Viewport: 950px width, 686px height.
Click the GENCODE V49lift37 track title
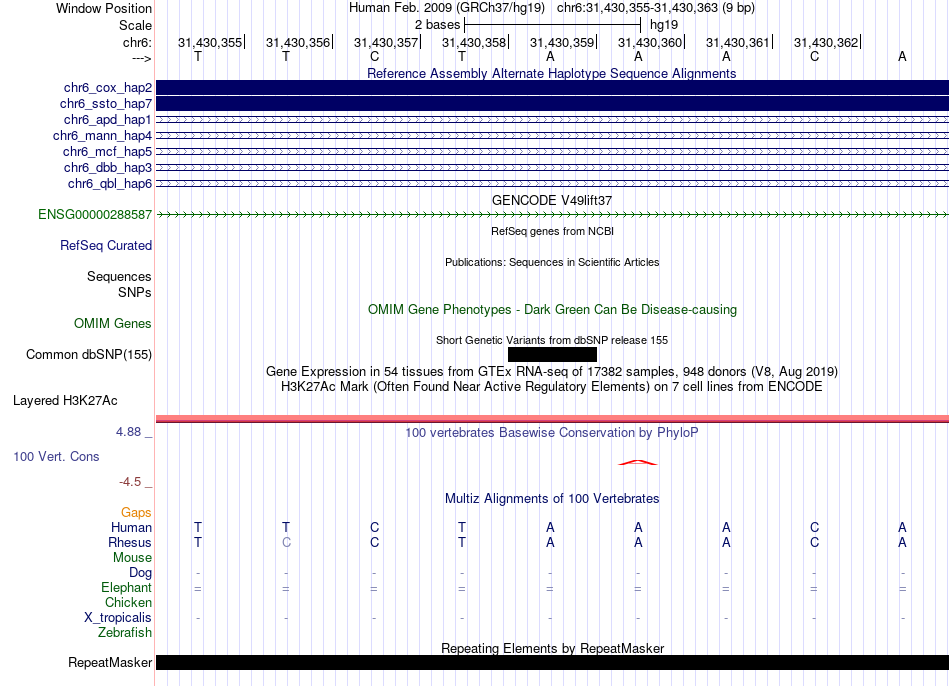tap(551, 201)
